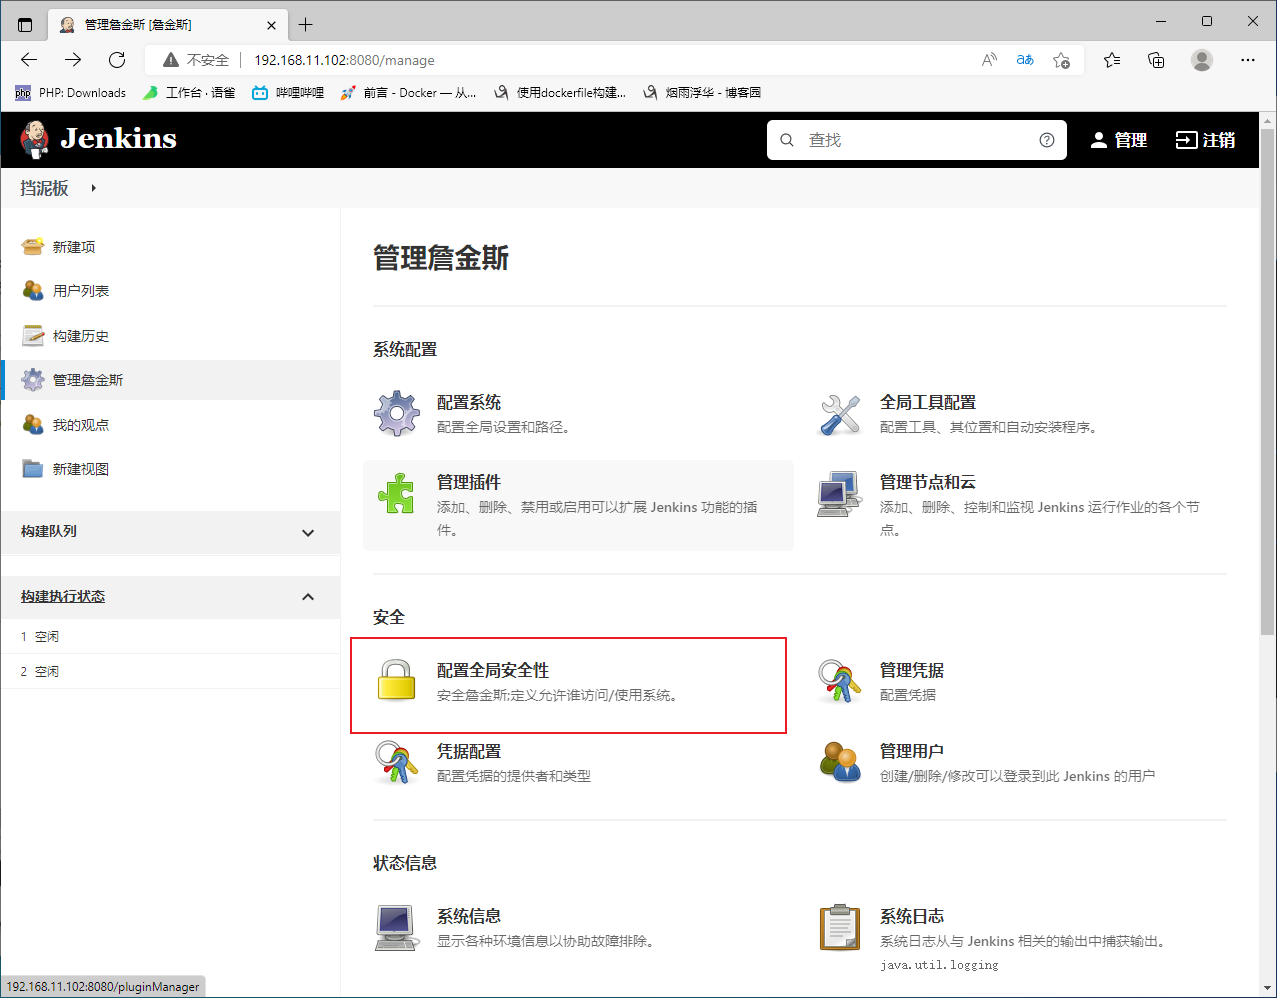Open the 新建视图 sidebar link
This screenshot has width=1277, height=998.
point(81,469)
